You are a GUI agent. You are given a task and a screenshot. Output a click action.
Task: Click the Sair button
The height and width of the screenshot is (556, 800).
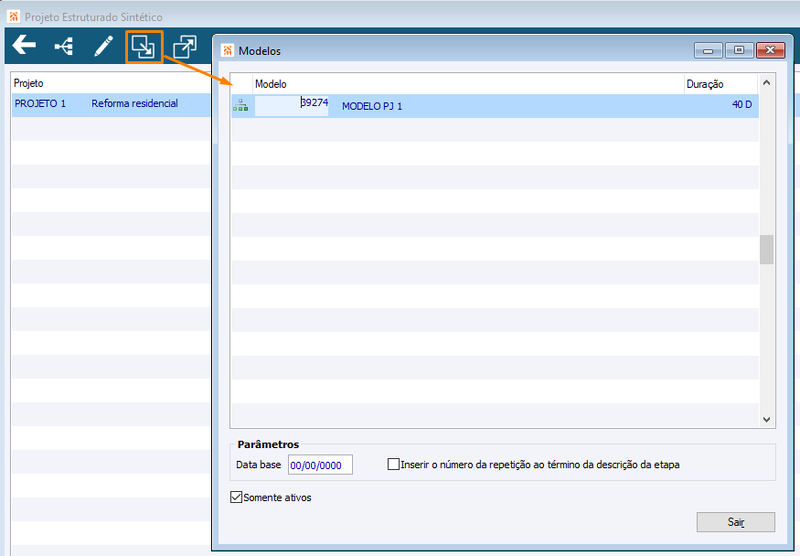pos(735,522)
